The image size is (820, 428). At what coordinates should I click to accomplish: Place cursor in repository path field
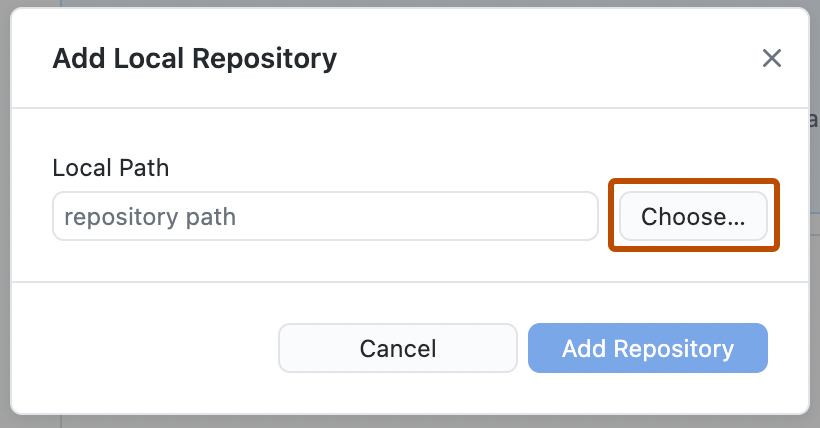(325, 216)
